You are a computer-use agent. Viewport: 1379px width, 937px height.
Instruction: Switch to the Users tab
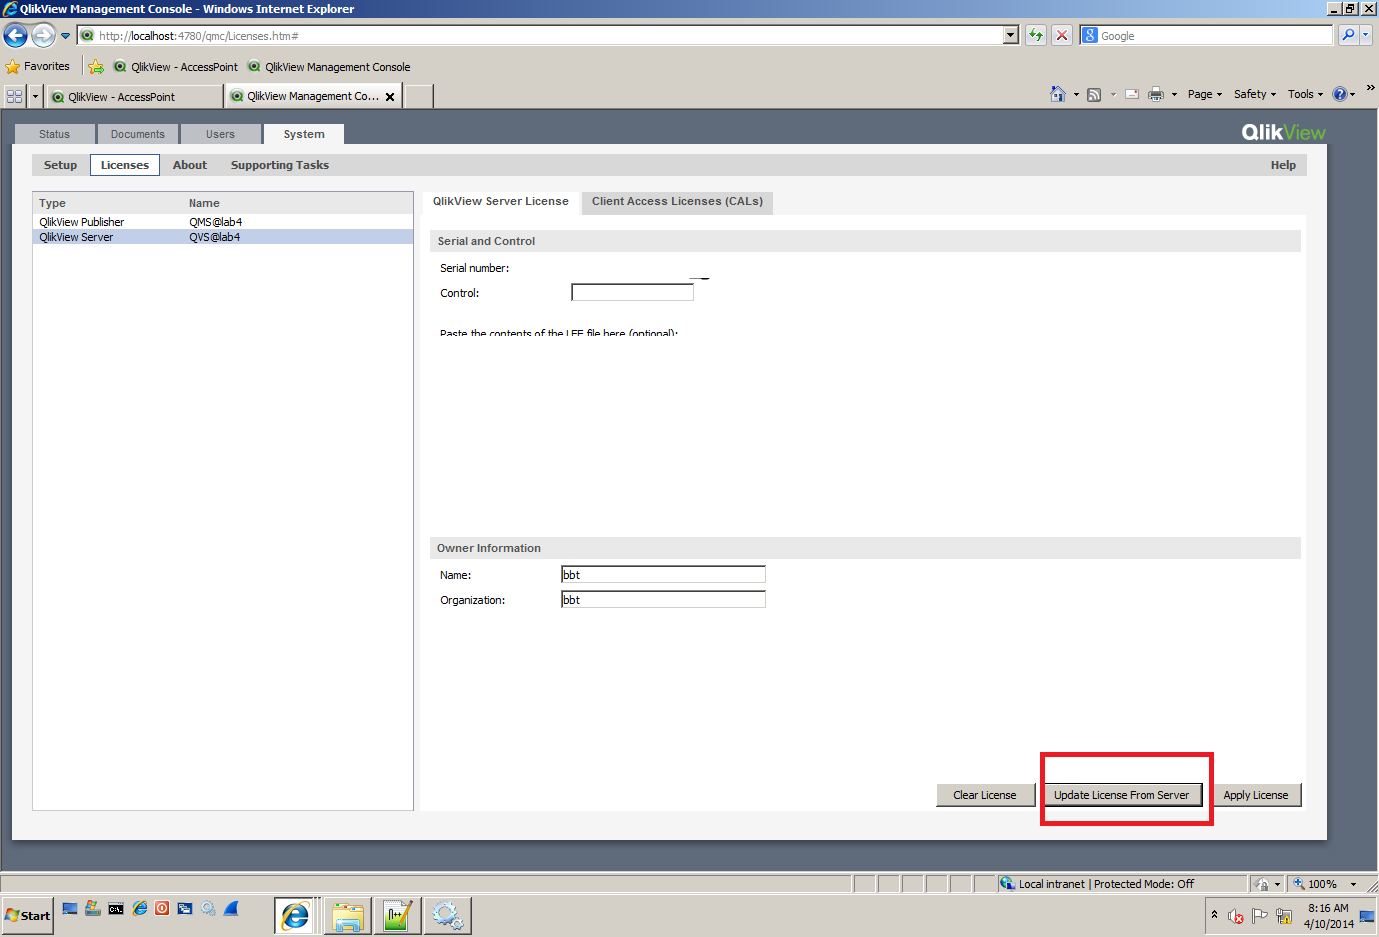(x=221, y=134)
